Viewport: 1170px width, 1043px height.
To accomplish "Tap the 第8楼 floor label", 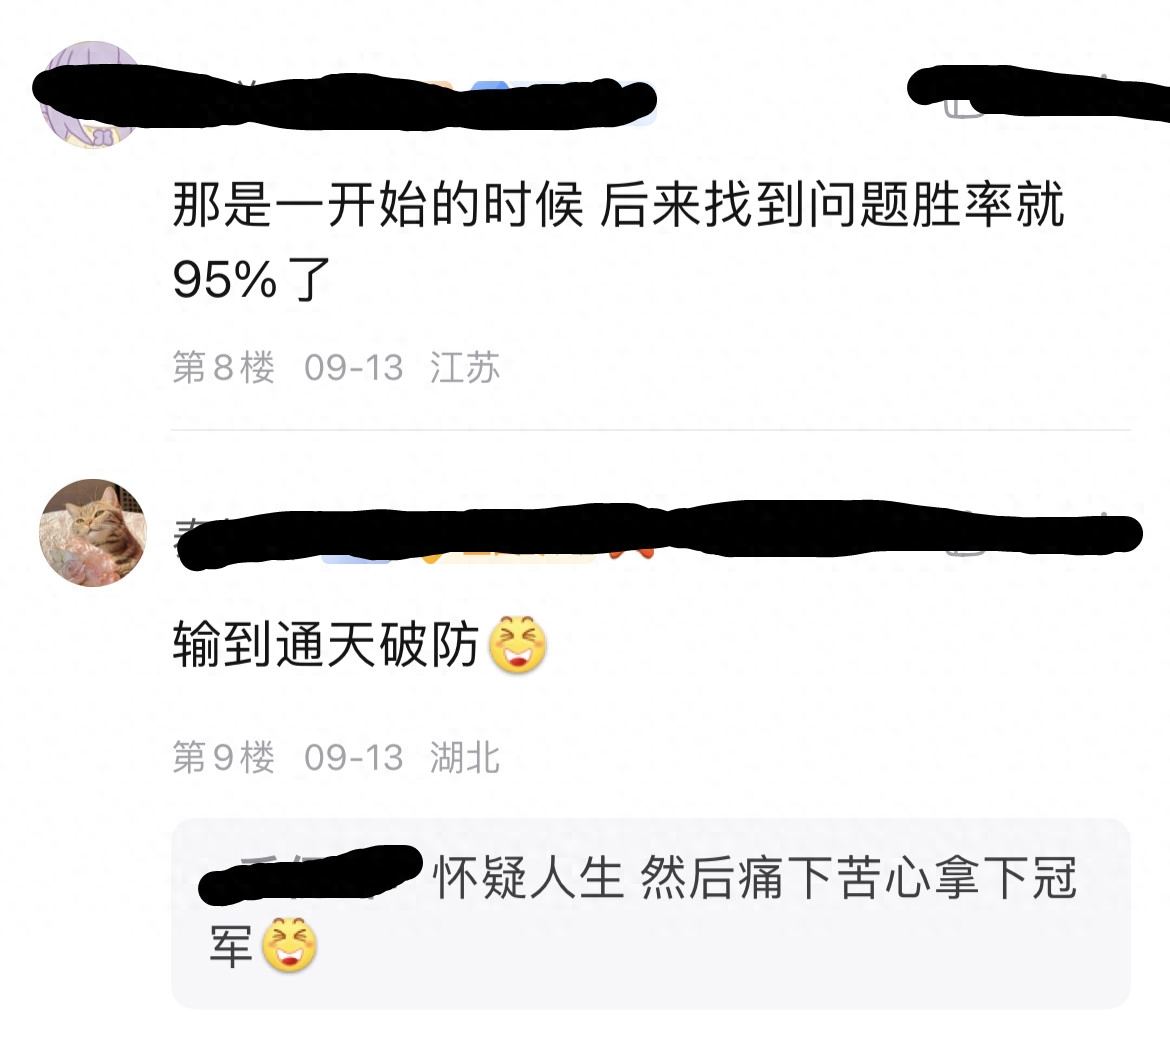I will (224, 367).
